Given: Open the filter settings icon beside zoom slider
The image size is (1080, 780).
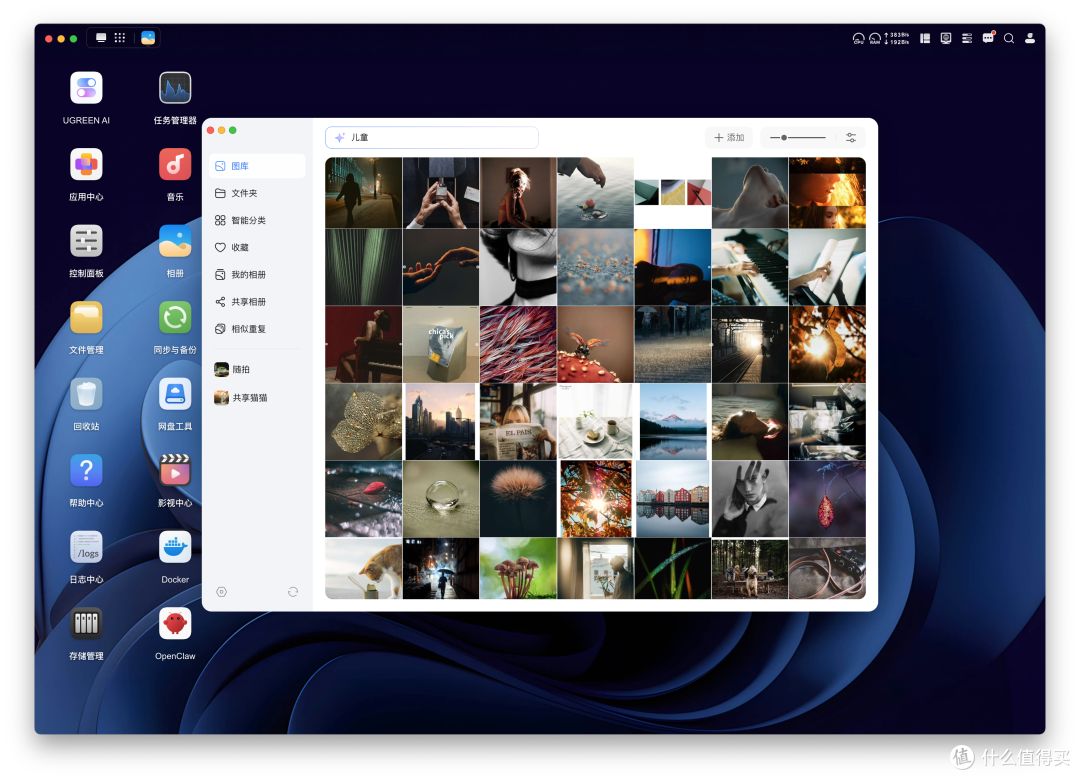Looking at the screenshot, I should click(851, 138).
